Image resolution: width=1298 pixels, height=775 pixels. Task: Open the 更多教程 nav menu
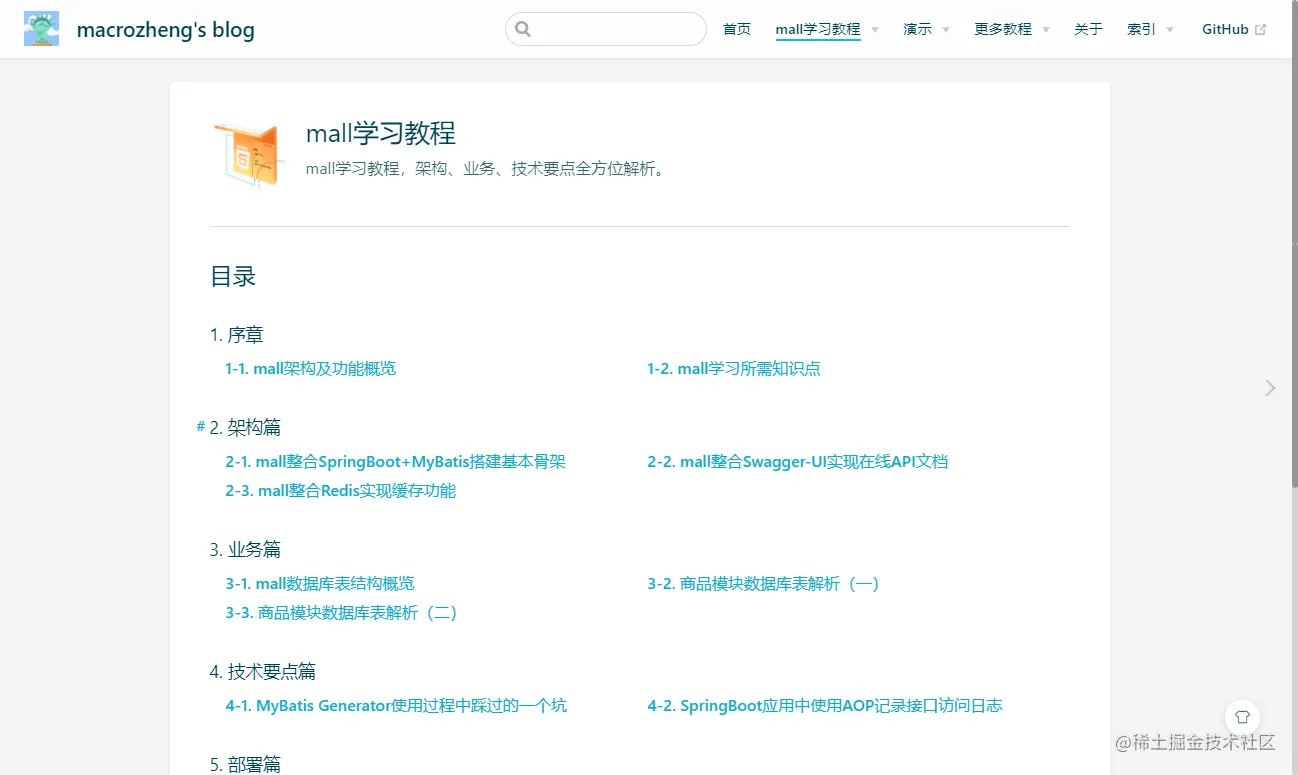[1003, 29]
